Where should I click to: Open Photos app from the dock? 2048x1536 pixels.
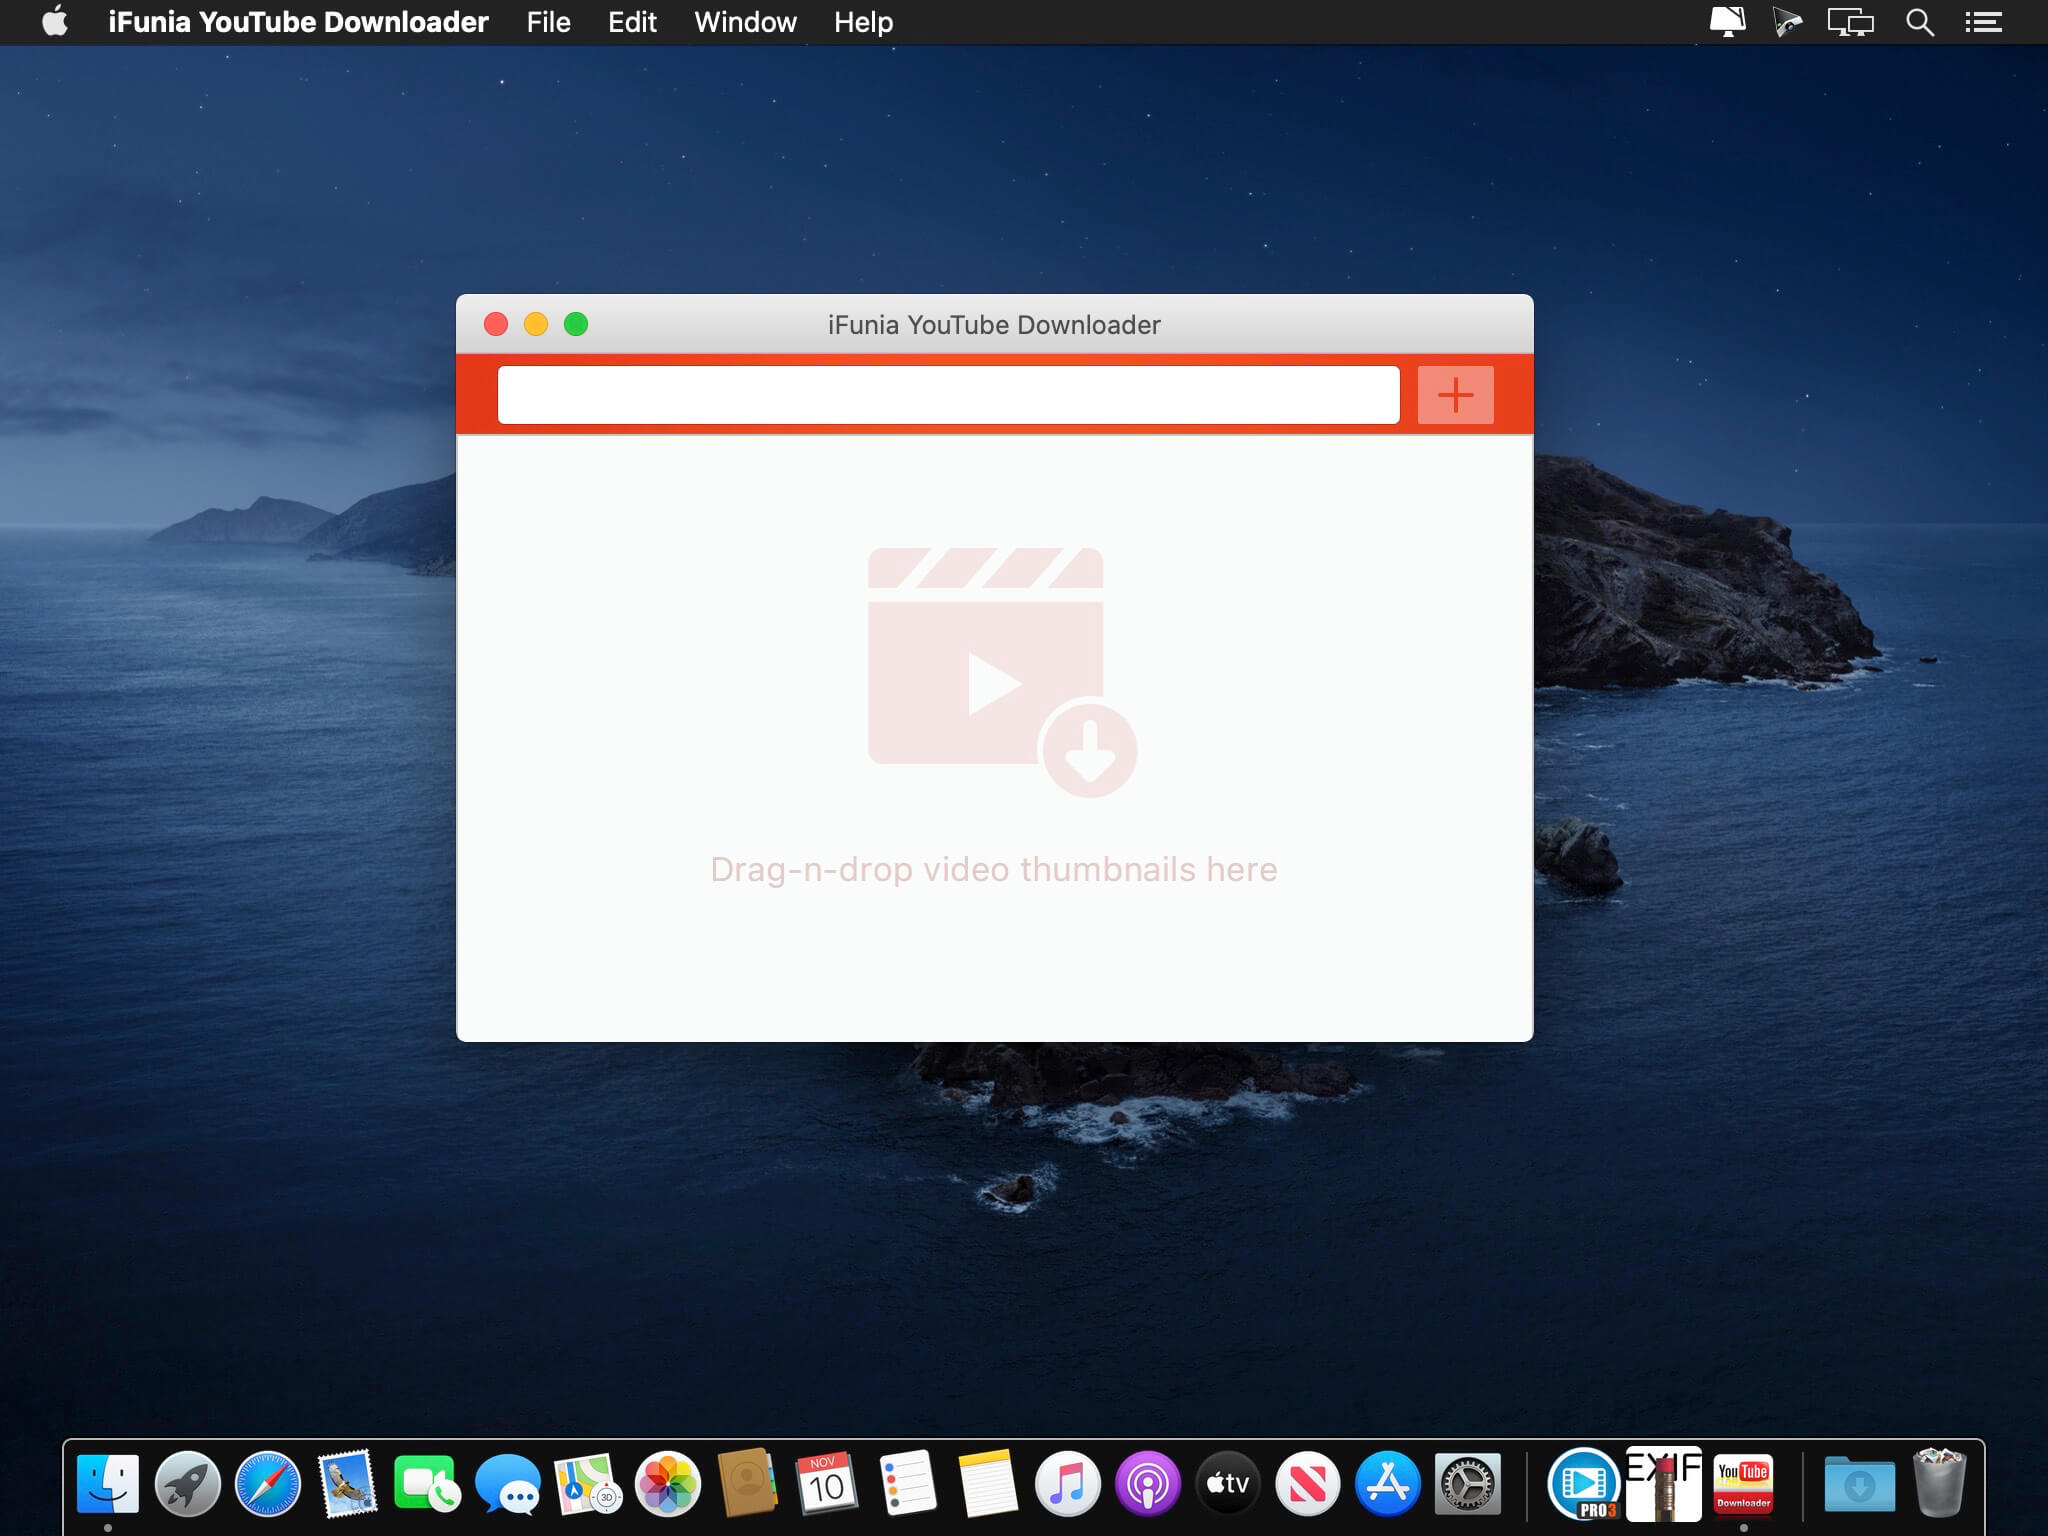667,1484
